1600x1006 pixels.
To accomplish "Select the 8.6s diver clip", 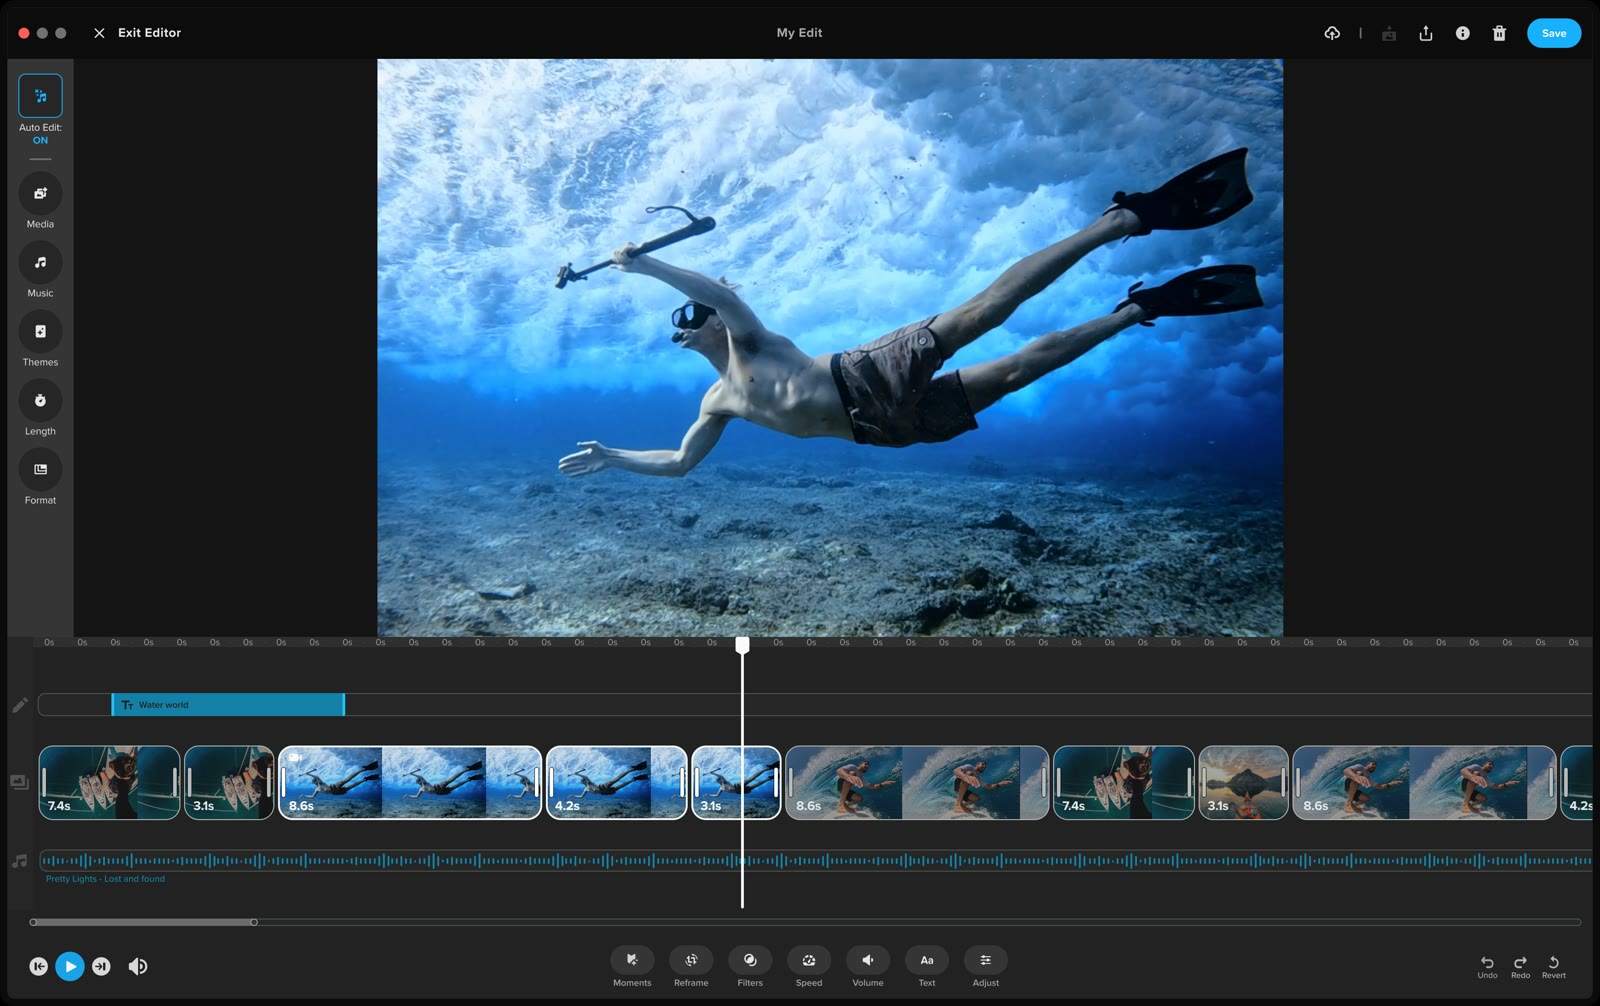I will 410,783.
